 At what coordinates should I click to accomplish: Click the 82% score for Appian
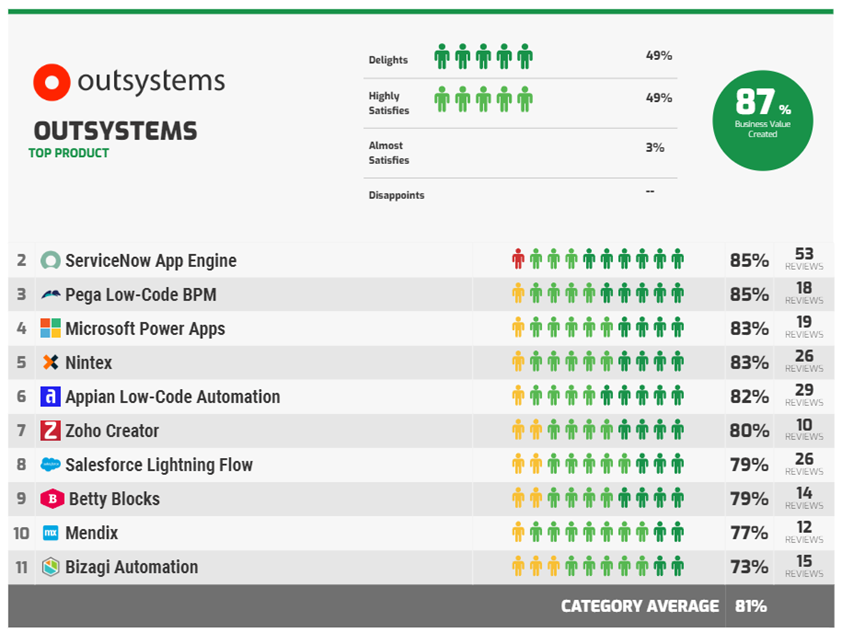tap(749, 397)
